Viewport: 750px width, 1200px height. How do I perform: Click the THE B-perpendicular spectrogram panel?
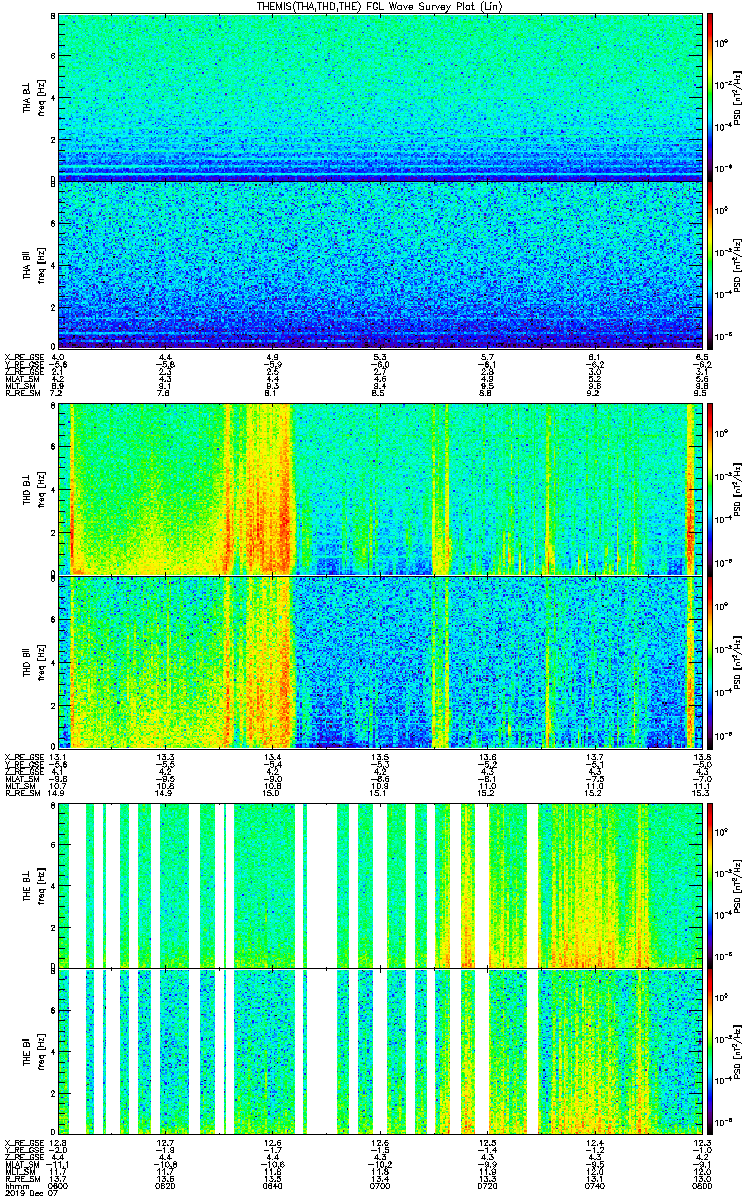click(380, 884)
